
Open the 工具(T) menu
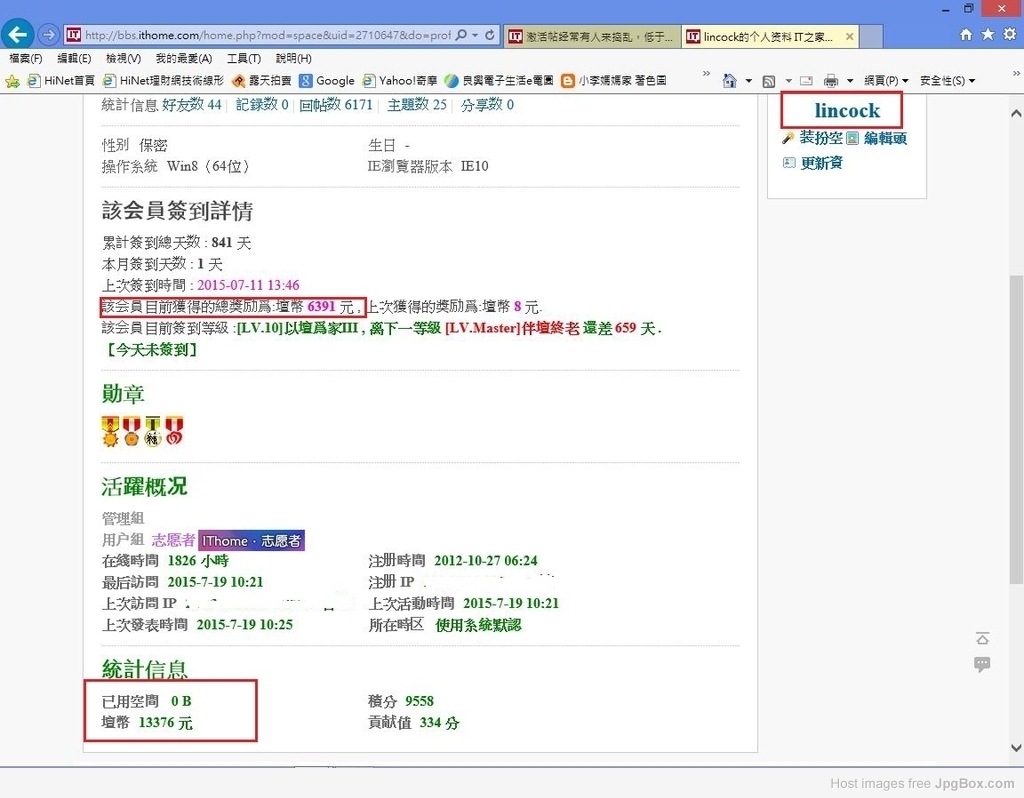coord(243,59)
